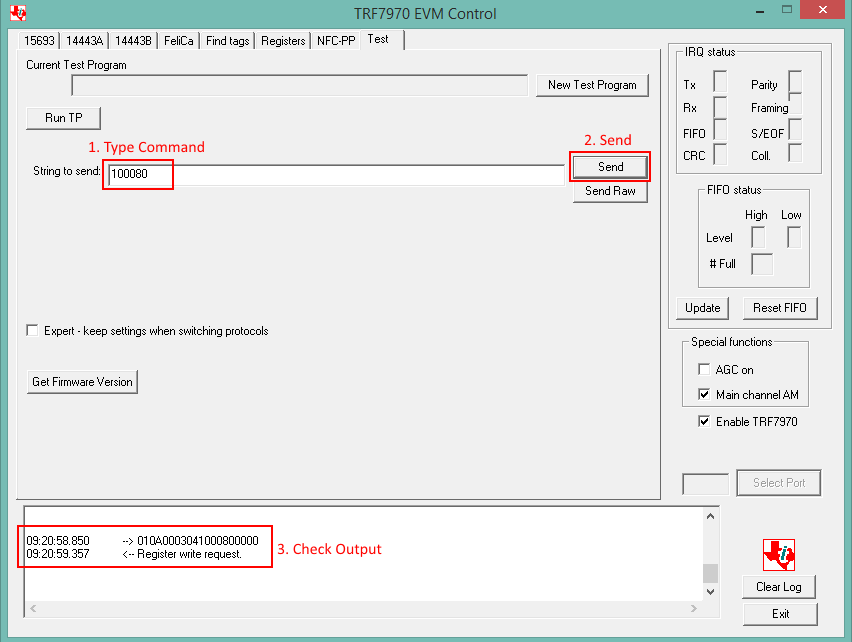This screenshot has height=642, width=852.
Task: Click the FIFO Level Low indicator
Action: pos(794,237)
